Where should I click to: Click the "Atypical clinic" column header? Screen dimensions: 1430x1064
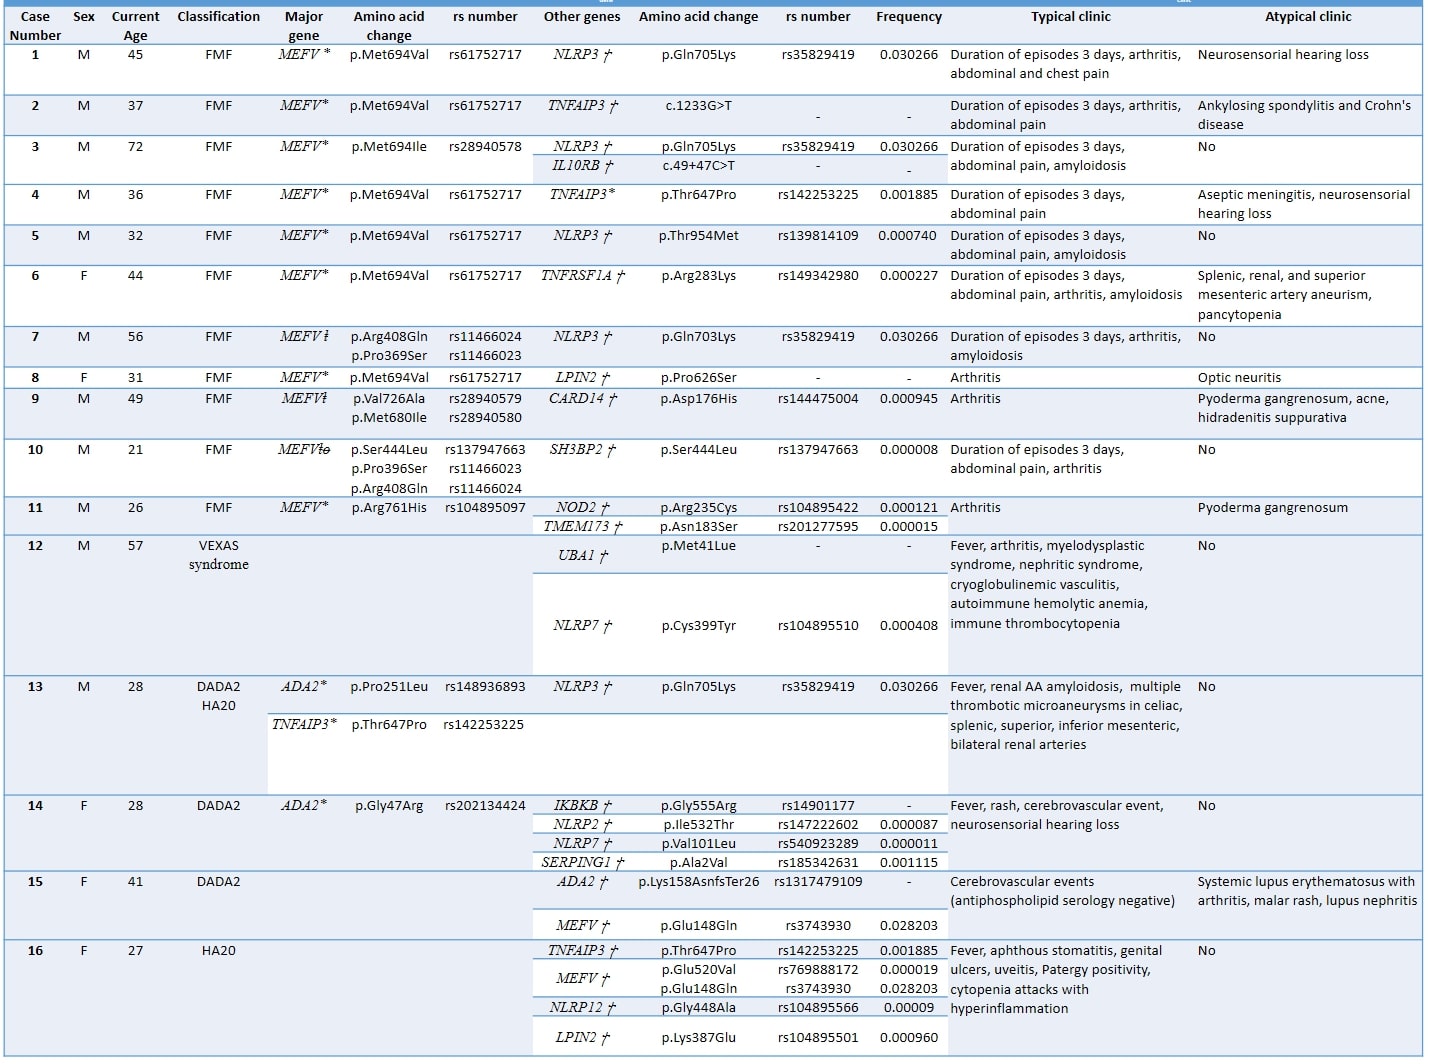(x=1307, y=17)
